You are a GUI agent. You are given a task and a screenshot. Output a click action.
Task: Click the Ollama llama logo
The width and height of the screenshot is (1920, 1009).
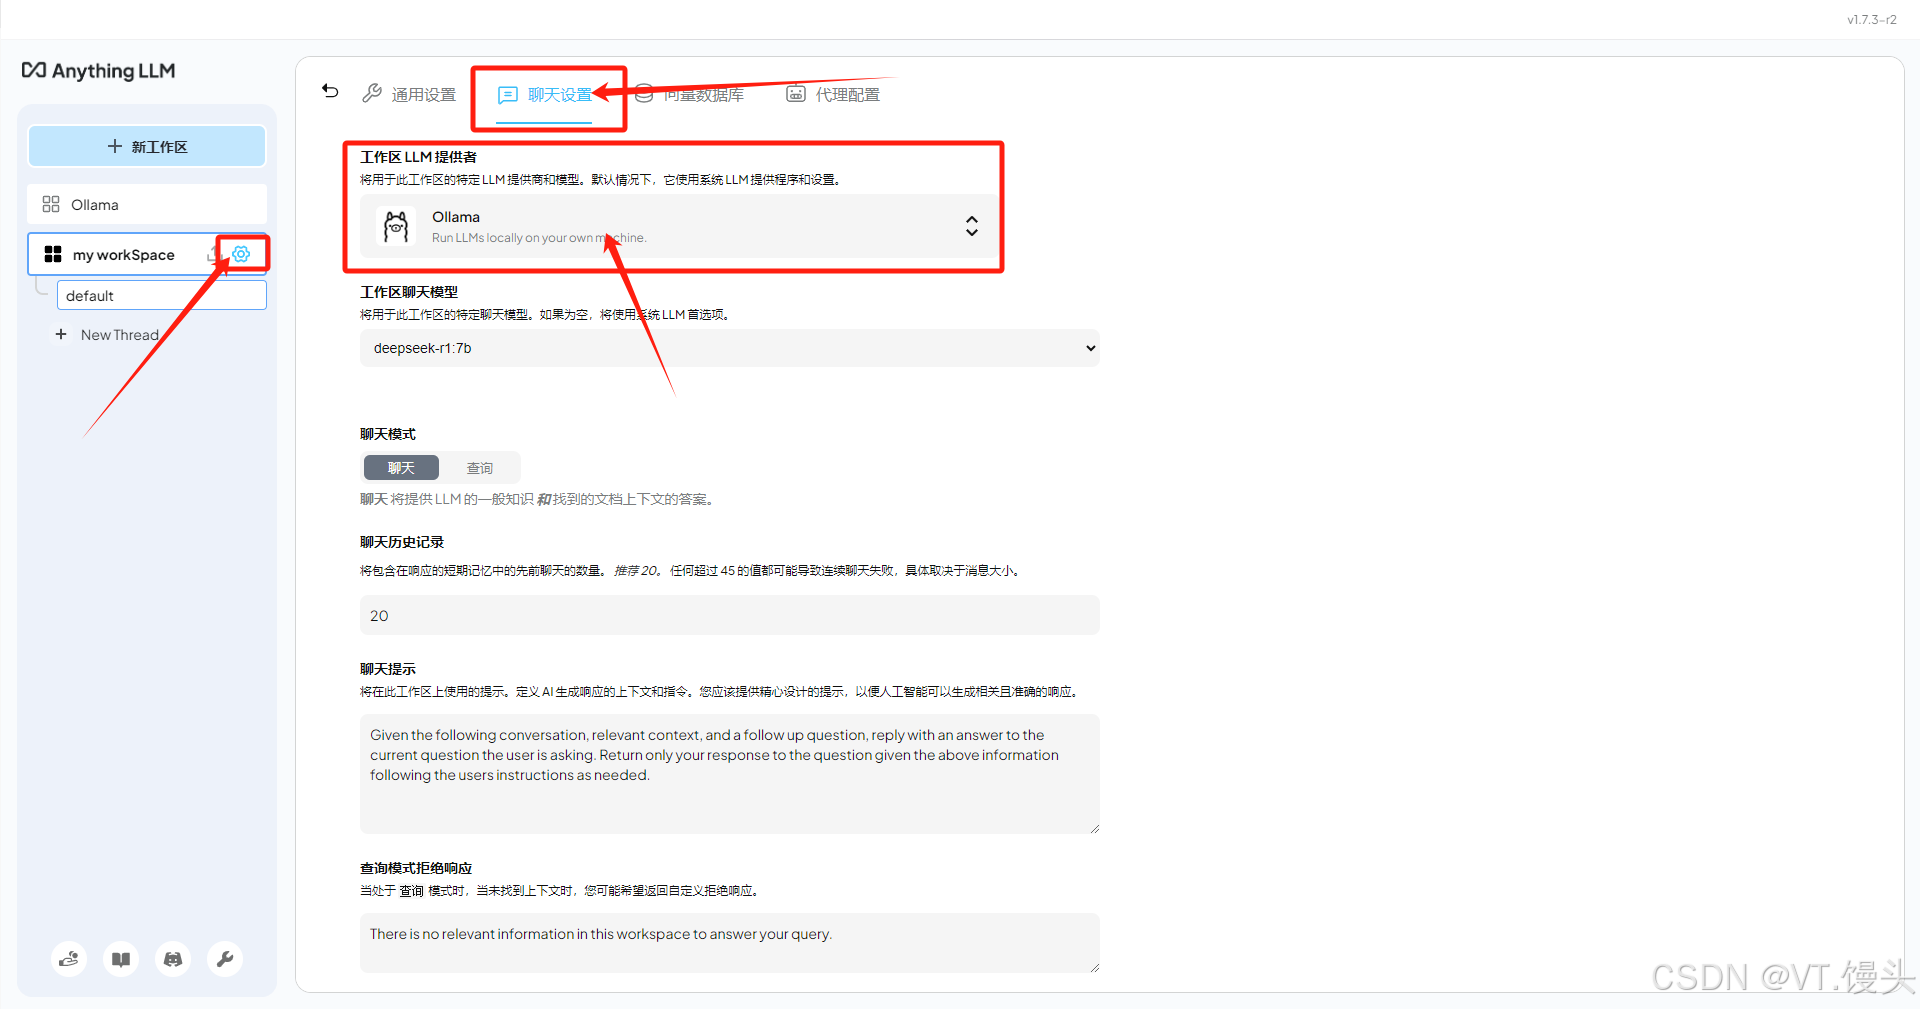click(x=396, y=226)
